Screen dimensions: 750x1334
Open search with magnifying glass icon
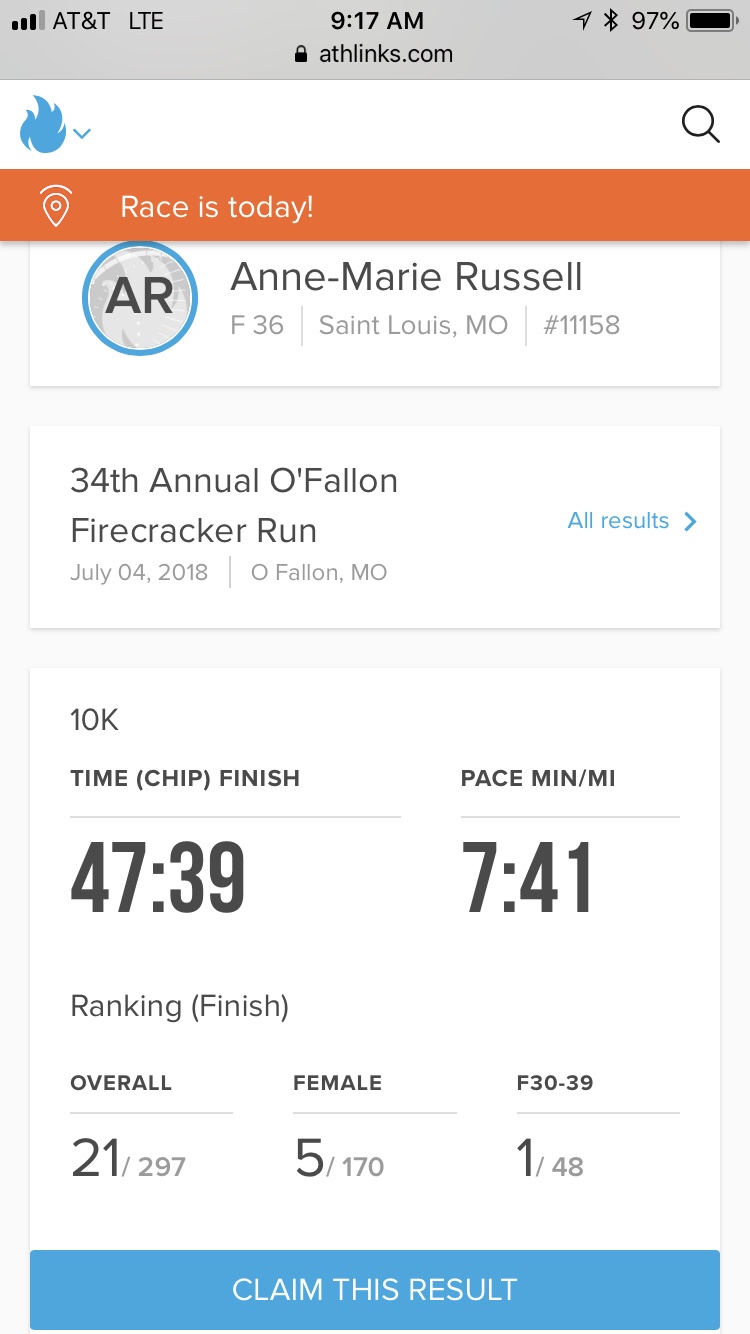(700, 125)
